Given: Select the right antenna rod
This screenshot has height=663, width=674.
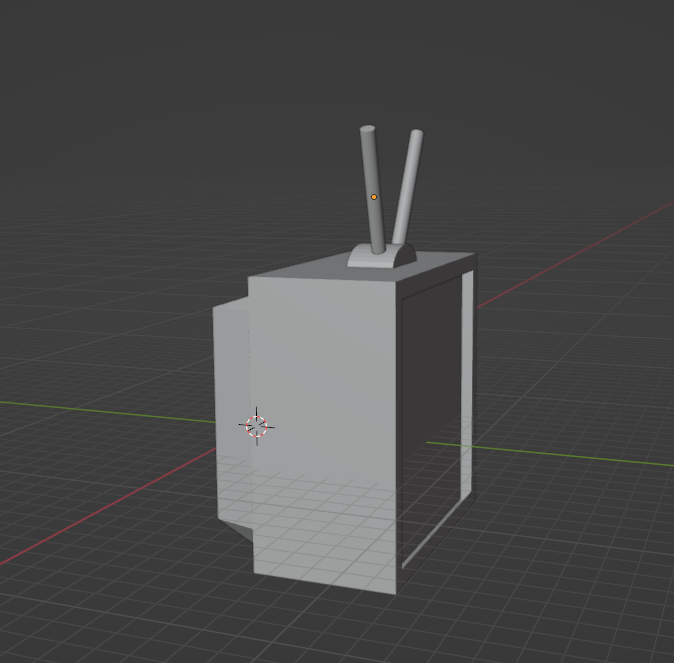Looking at the screenshot, I should (x=408, y=186).
